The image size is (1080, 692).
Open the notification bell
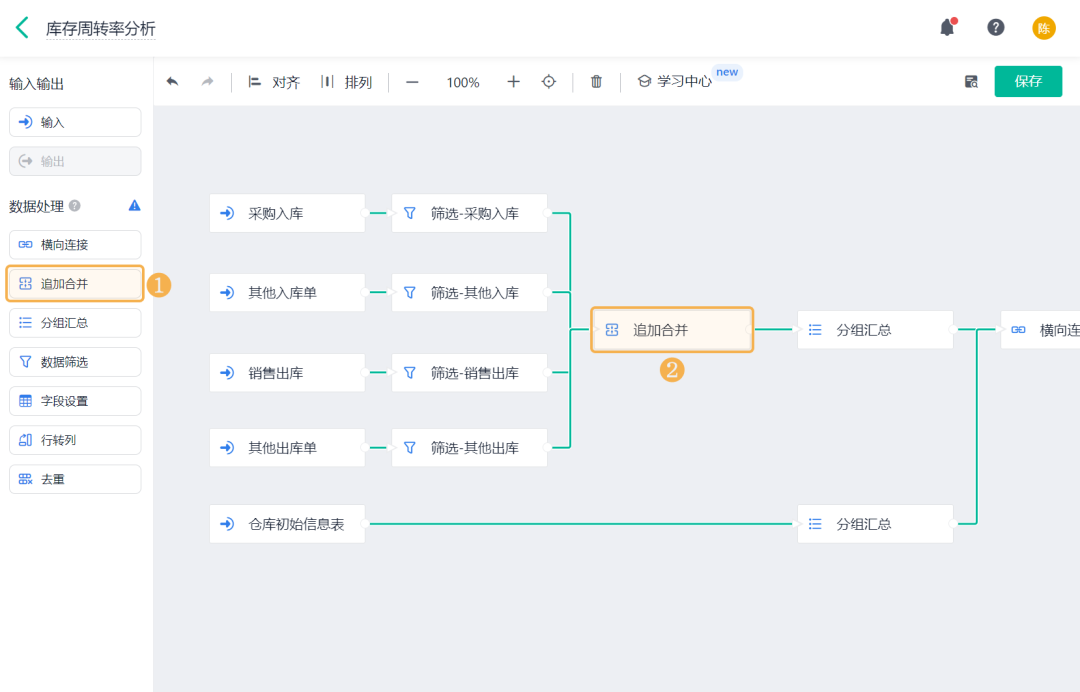pos(947,28)
